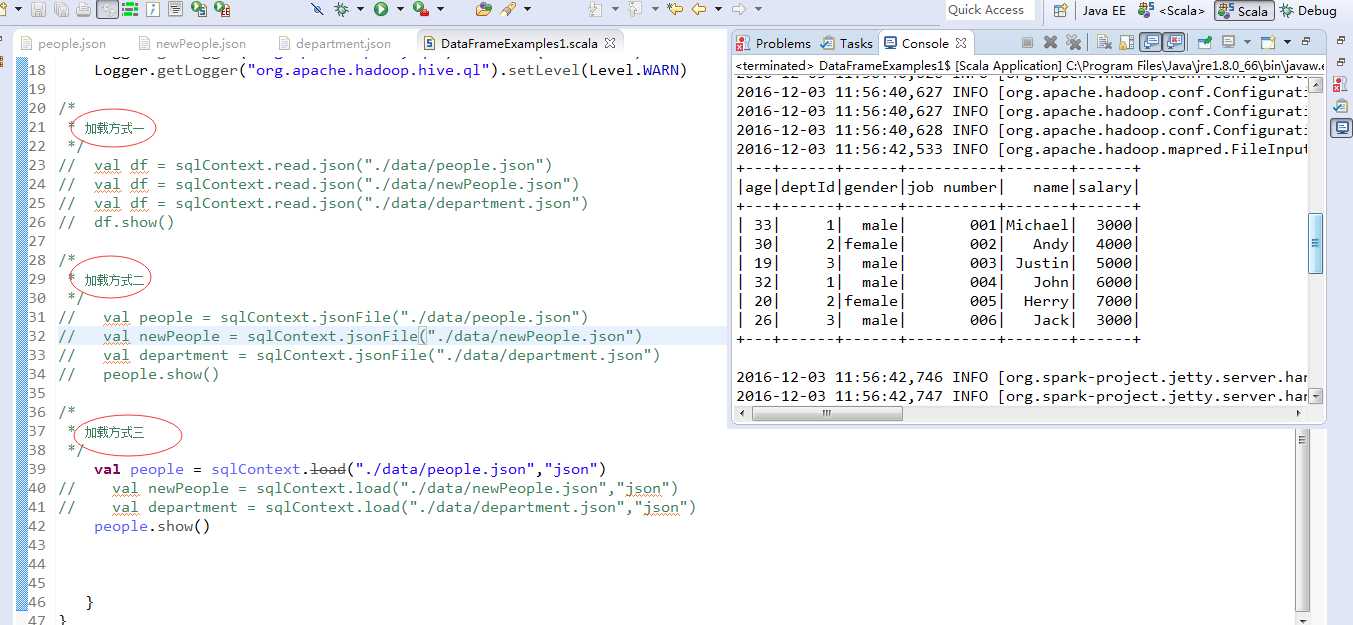
Task: Click the Next Annotation toolbar icon
Action: (594, 9)
